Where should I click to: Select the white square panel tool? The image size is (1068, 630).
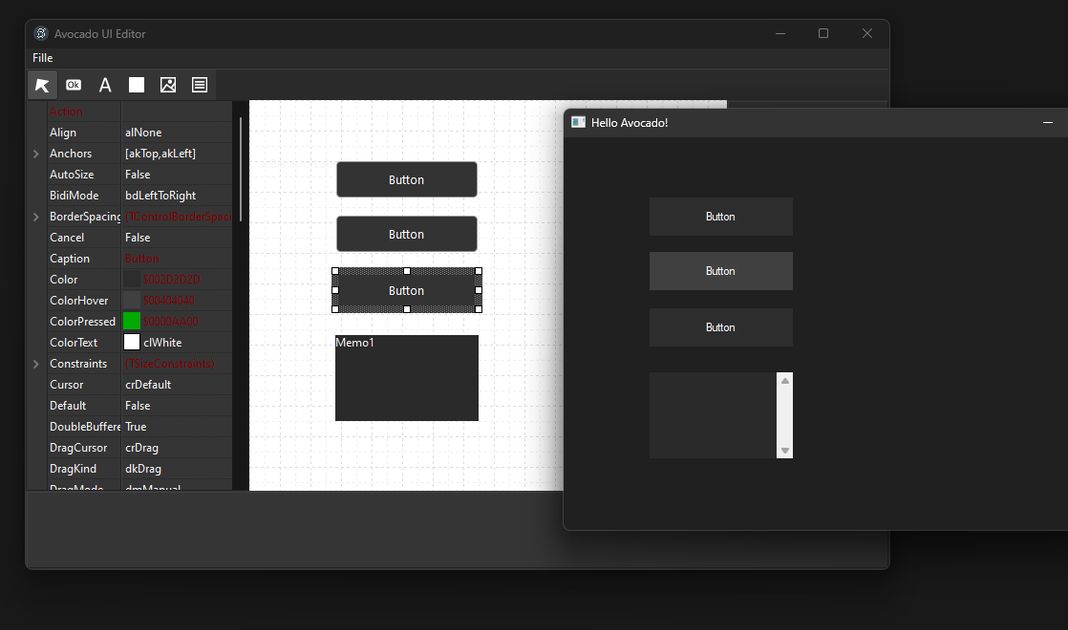click(x=136, y=85)
